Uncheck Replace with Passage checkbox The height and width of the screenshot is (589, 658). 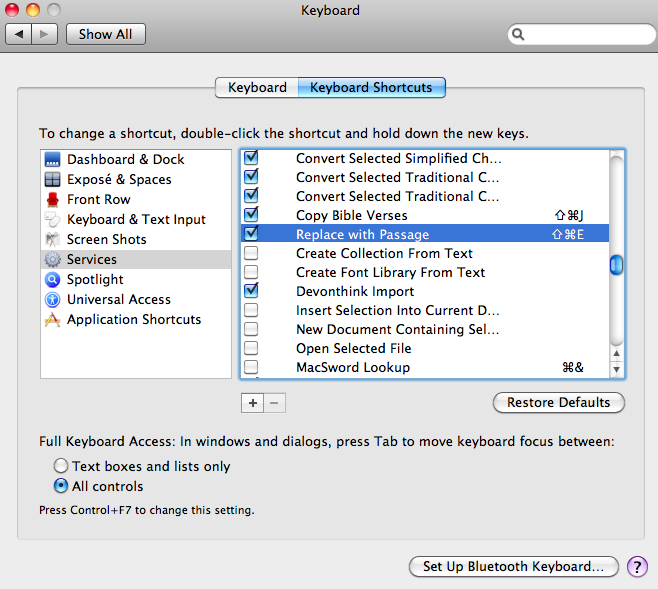(x=251, y=233)
